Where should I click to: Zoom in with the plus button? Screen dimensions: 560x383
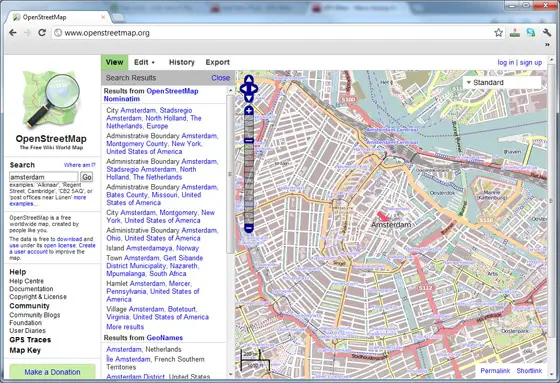point(249,111)
